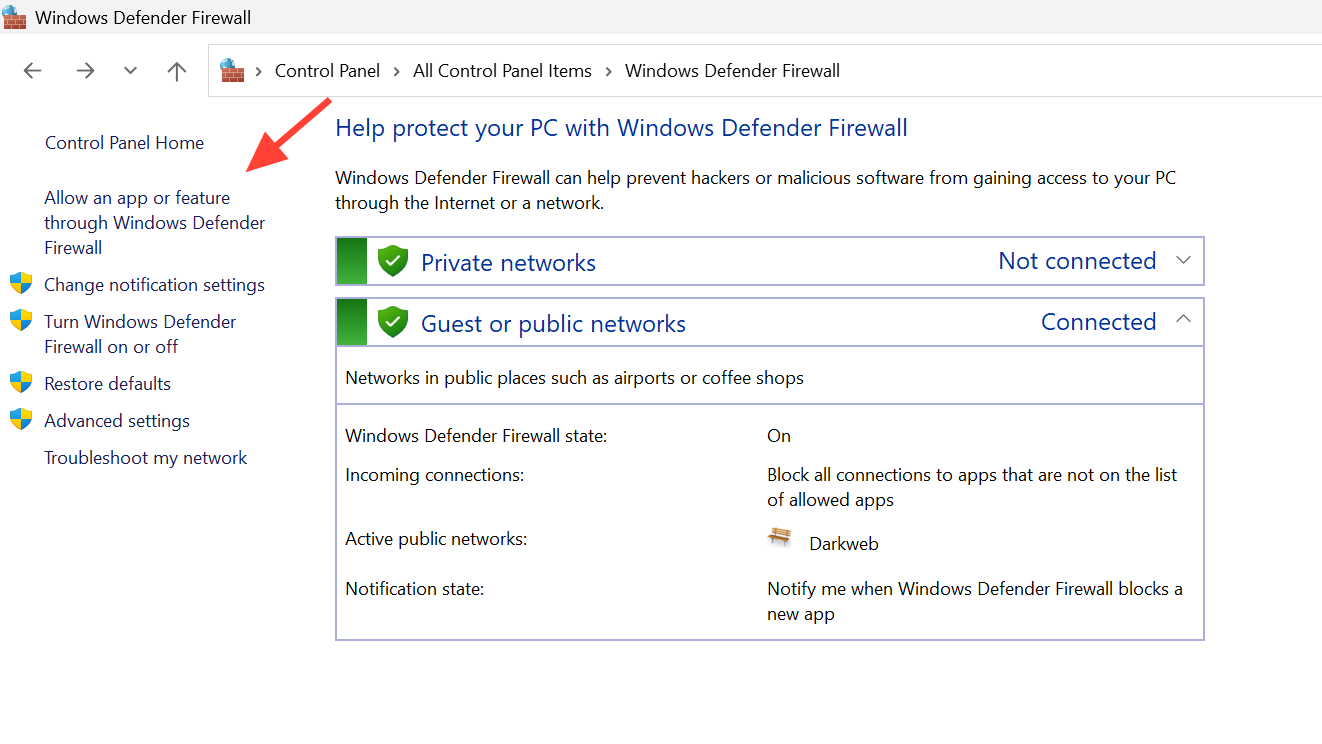Viewport: 1322px width, 744px height.
Task: Click the Block all connections description text
Action: coord(972,487)
